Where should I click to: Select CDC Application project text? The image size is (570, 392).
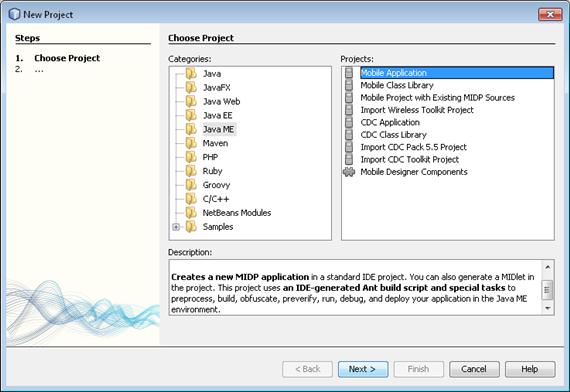pos(390,122)
